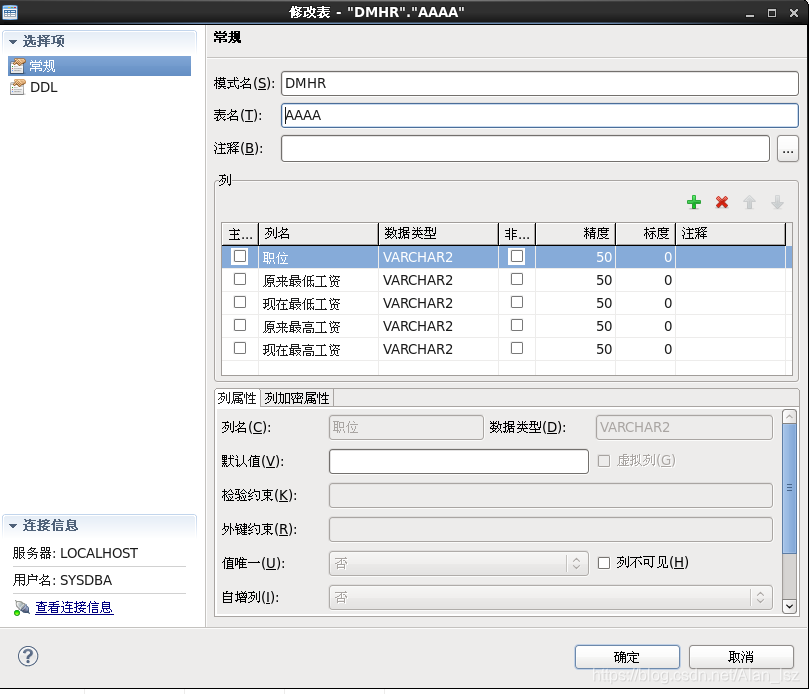
Task: Click the 用户名: SYSDBA text
Action: pyautogui.click(x=62, y=580)
